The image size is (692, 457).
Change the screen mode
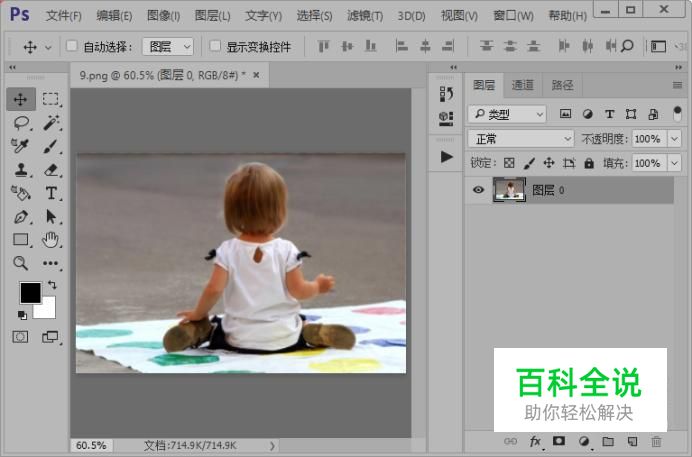[50, 337]
